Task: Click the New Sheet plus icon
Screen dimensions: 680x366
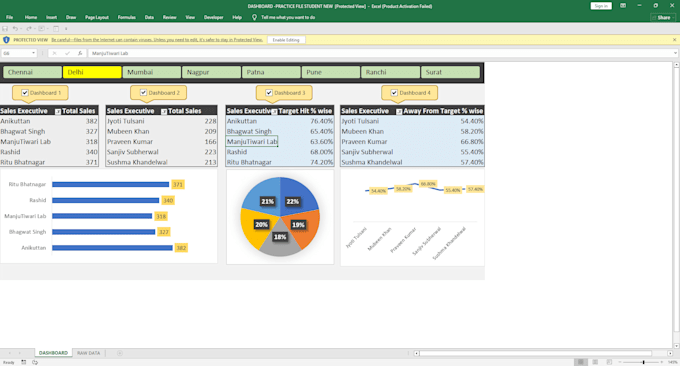Action: (x=120, y=353)
